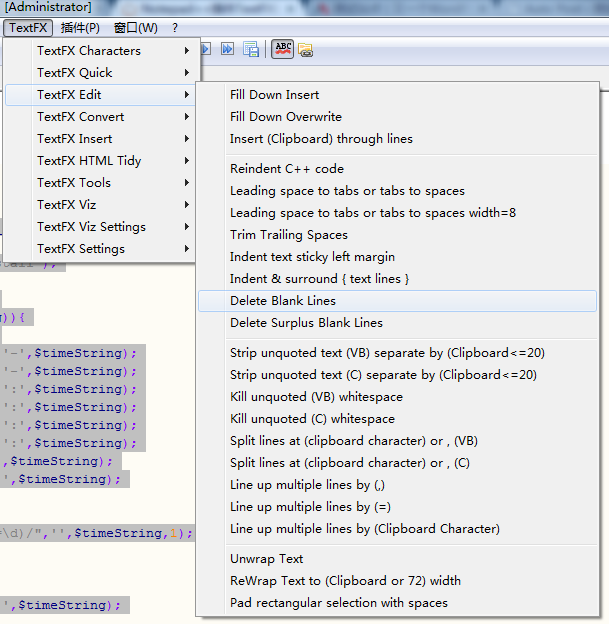Image resolution: width=609 pixels, height=624 pixels.
Task: Click code line ending with $timeString,1);
Action: [x=97, y=533]
